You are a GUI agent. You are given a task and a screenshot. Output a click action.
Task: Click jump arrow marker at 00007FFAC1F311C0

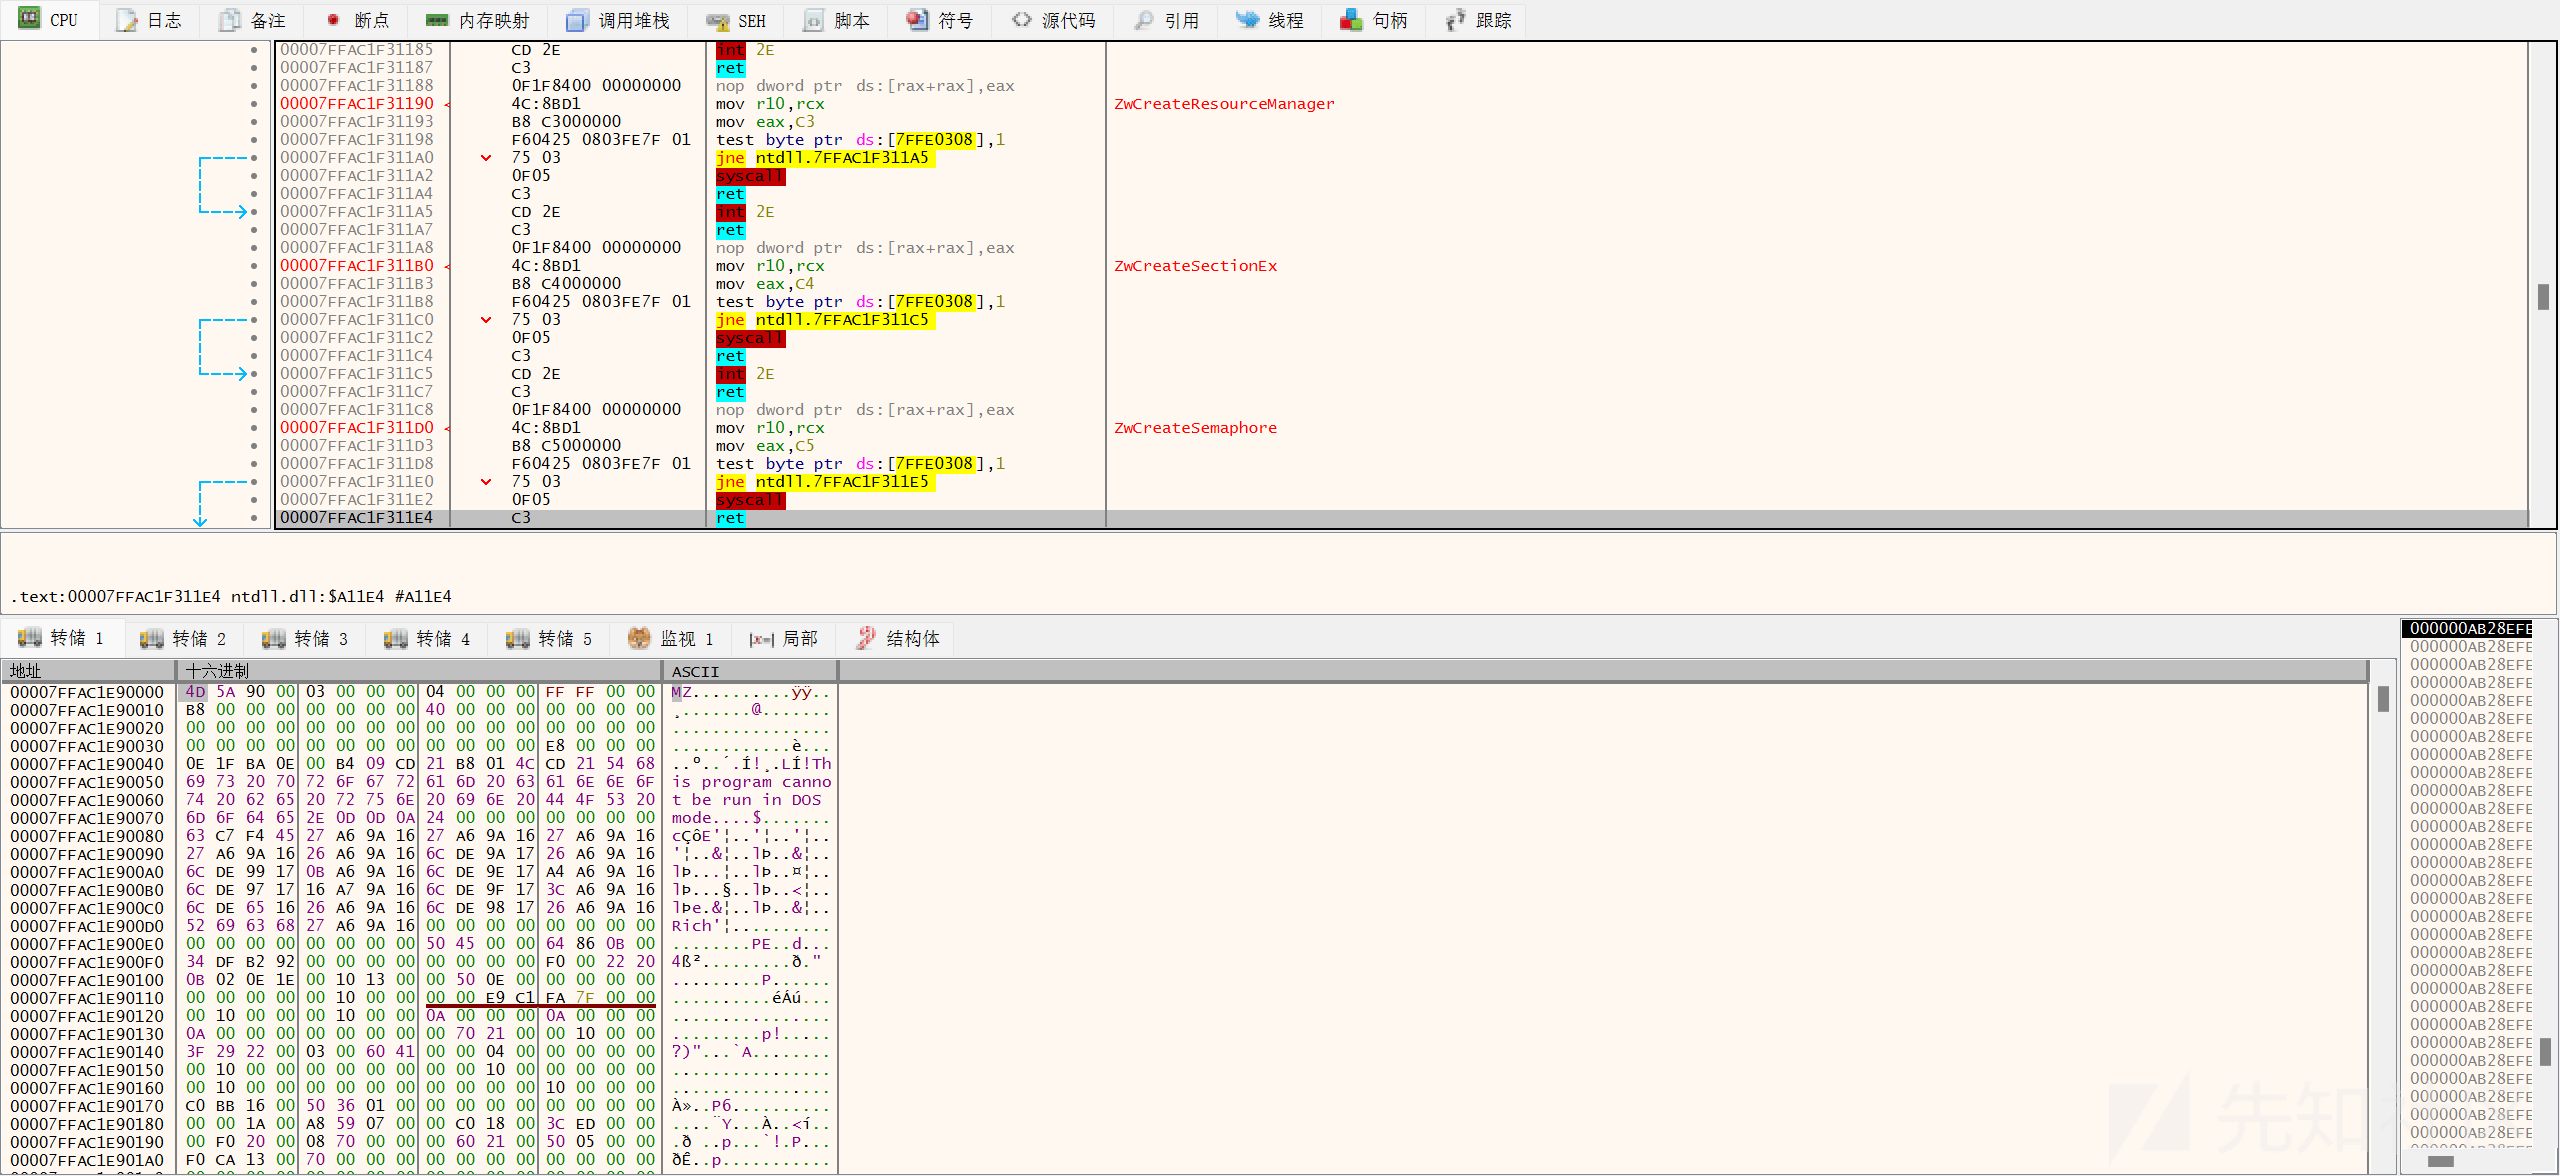point(486,320)
